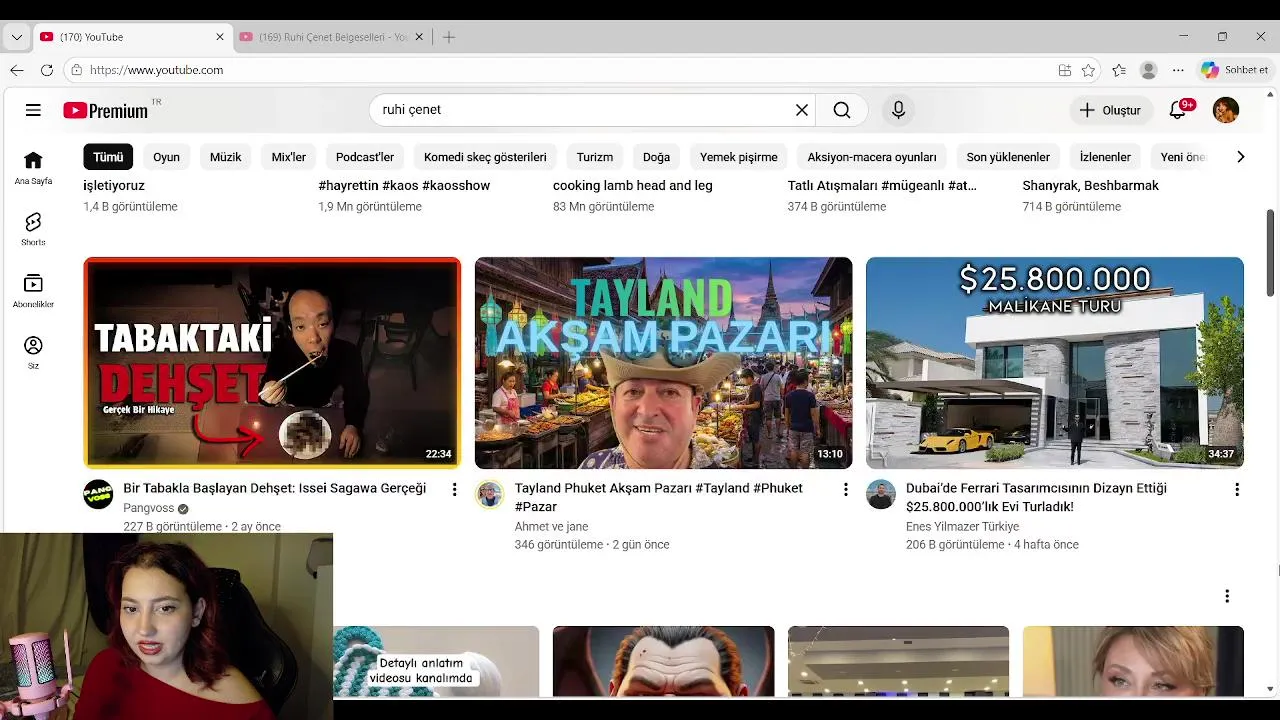Select the İzlenenler filter chip
1280x720 pixels.
[1105, 157]
